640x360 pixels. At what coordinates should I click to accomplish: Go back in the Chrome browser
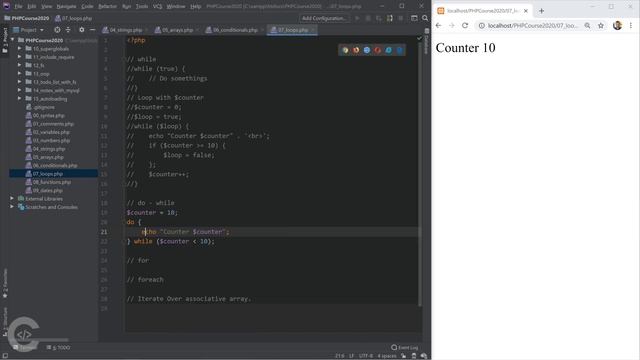[439, 25]
